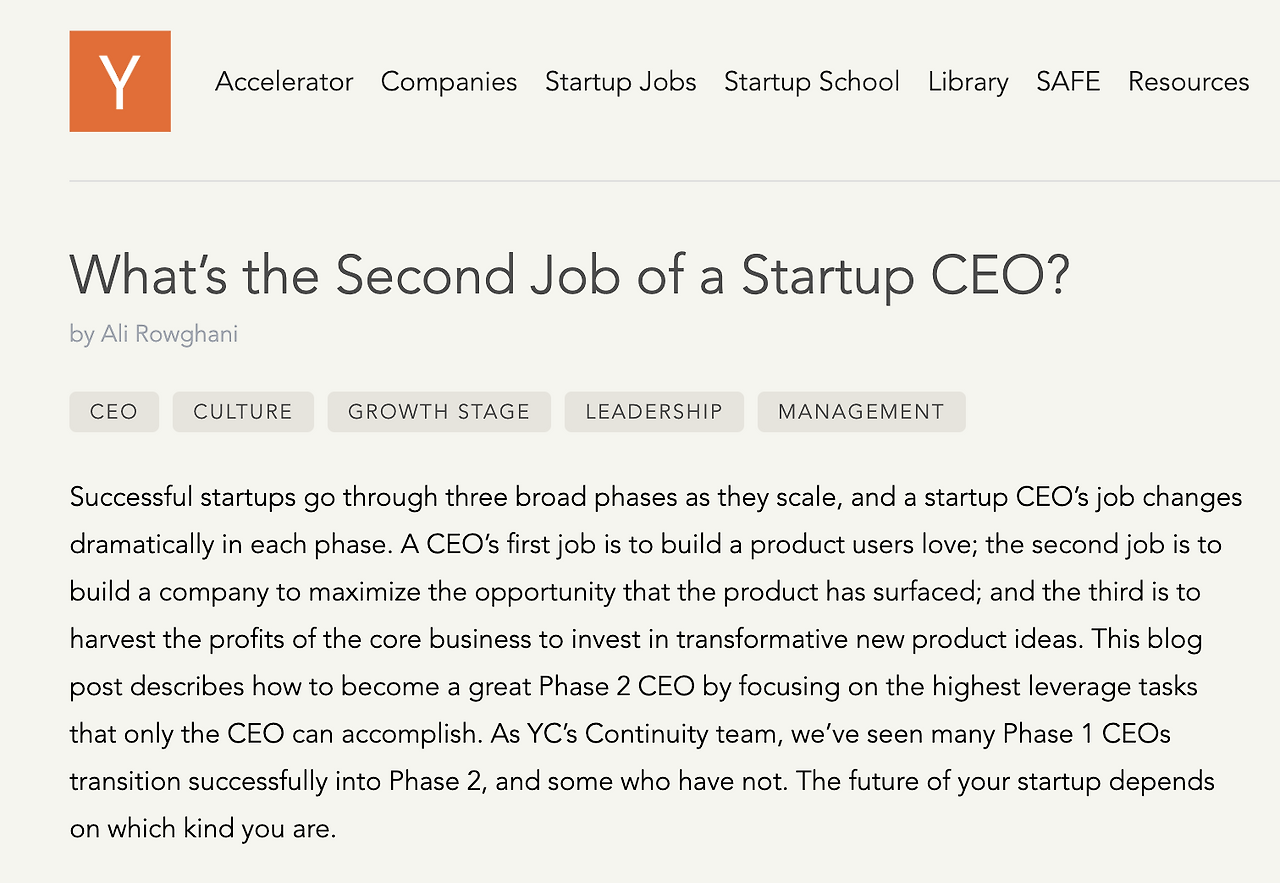The width and height of the screenshot is (1280, 883).
Task: Expand the Resources menu
Action: [1188, 82]
